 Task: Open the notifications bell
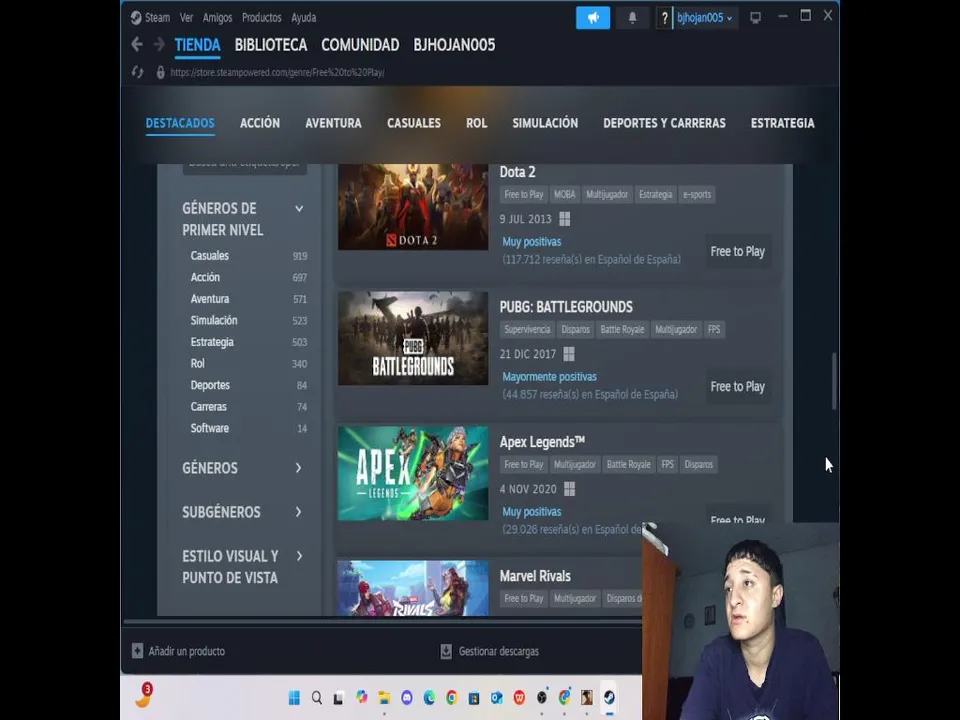click(632, 18)
